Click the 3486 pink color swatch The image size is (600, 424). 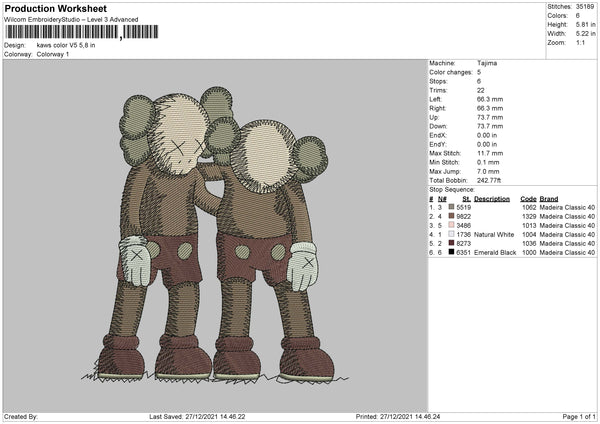pyautogui.click(x=451, y=225)
